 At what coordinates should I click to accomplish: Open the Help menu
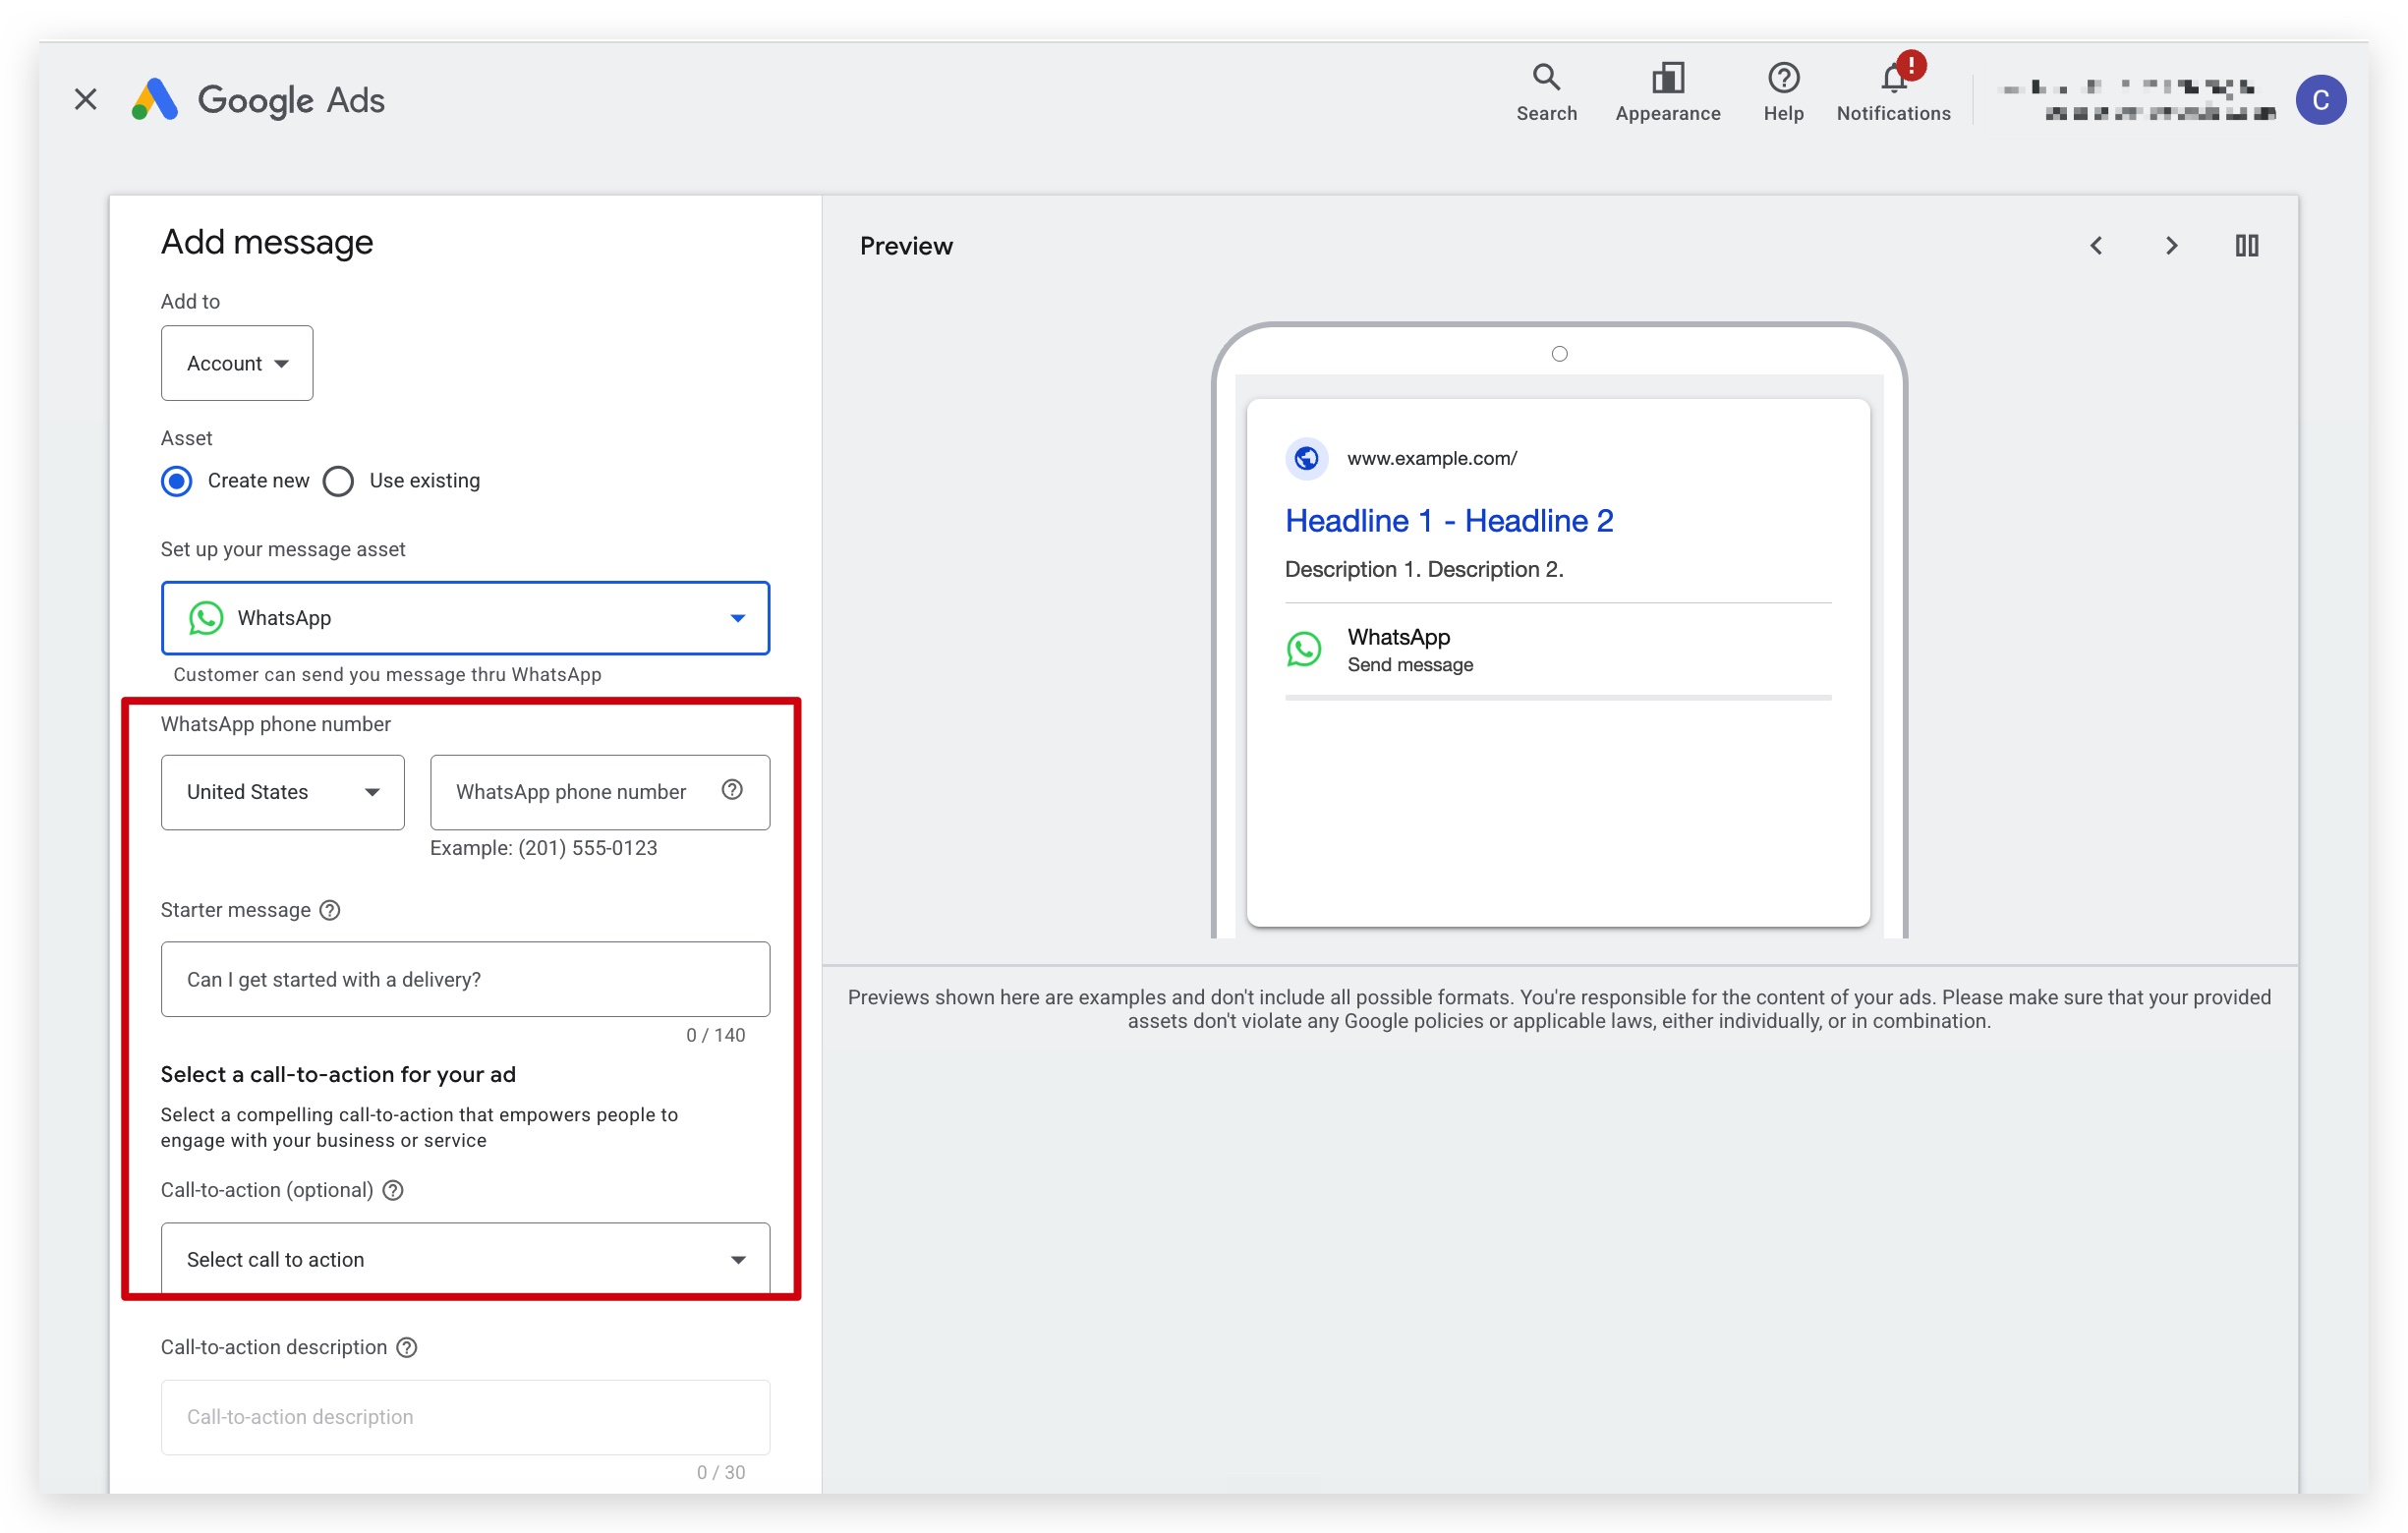[1783, 92]
